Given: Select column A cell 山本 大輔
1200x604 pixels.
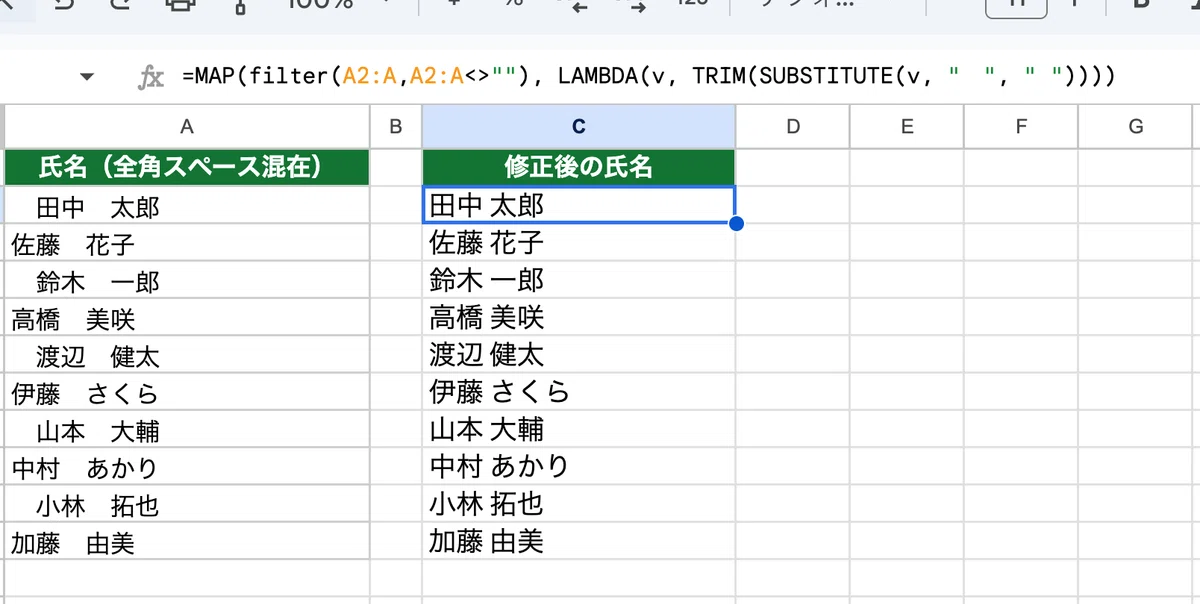Looking at the screenshot, I should [187, 430].
